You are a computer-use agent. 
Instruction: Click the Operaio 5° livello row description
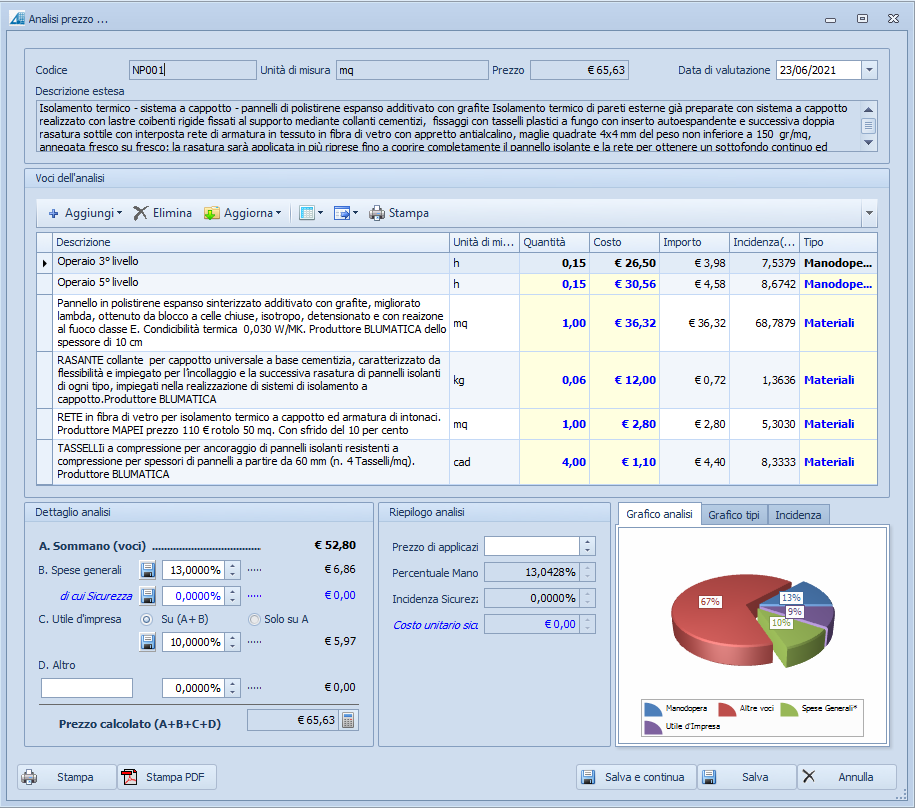251,284
